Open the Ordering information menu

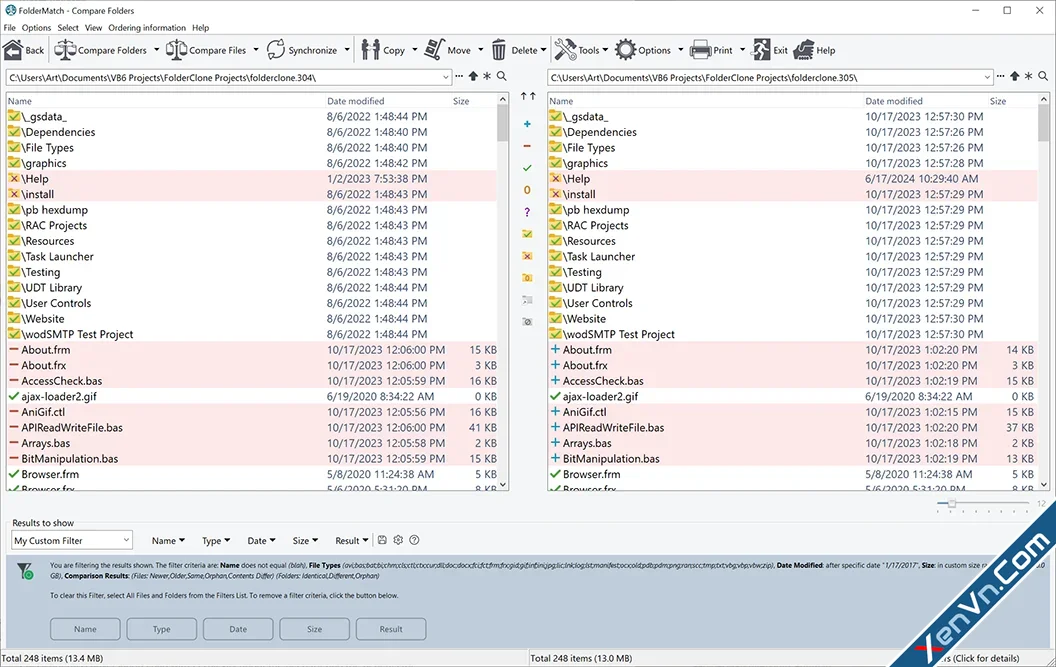147,28
